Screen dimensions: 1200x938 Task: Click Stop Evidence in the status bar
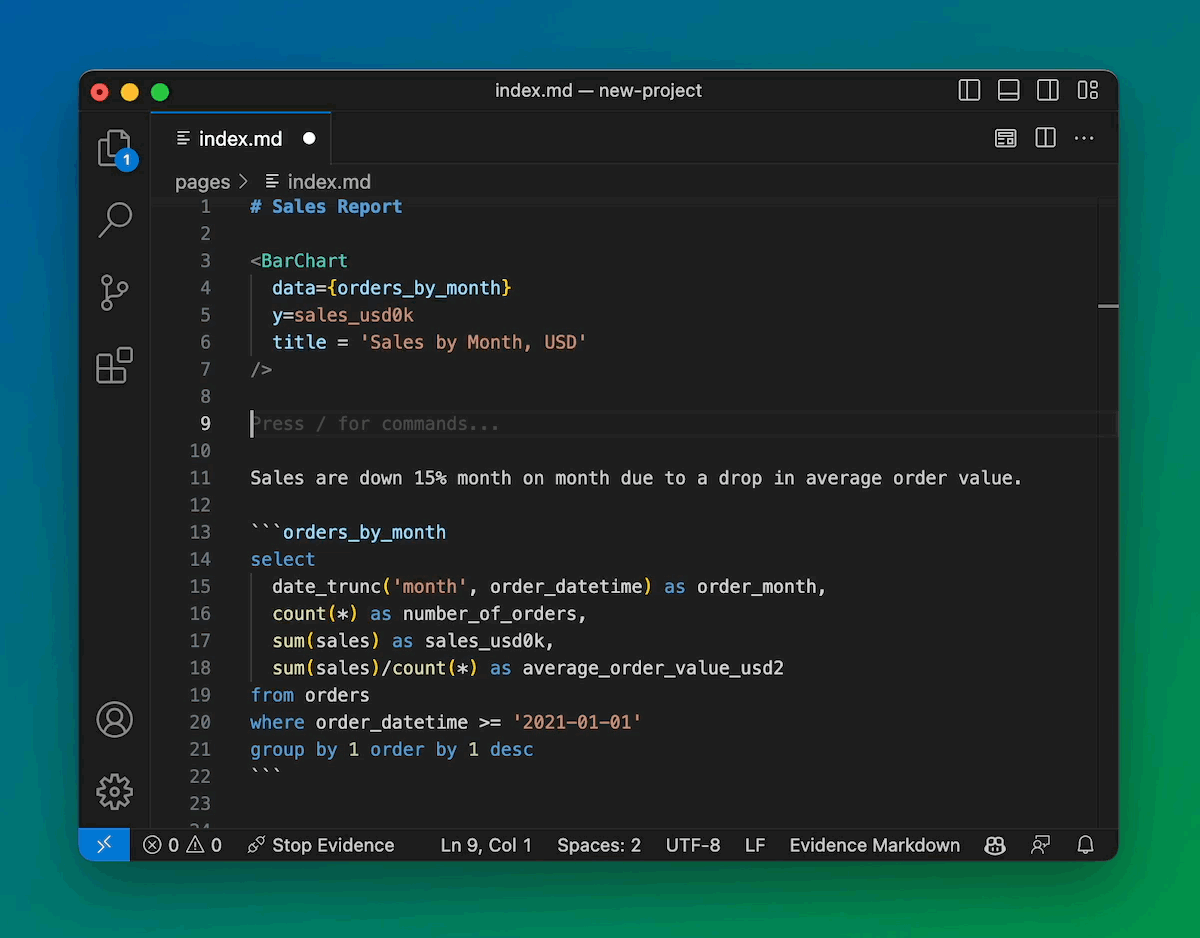321,845
